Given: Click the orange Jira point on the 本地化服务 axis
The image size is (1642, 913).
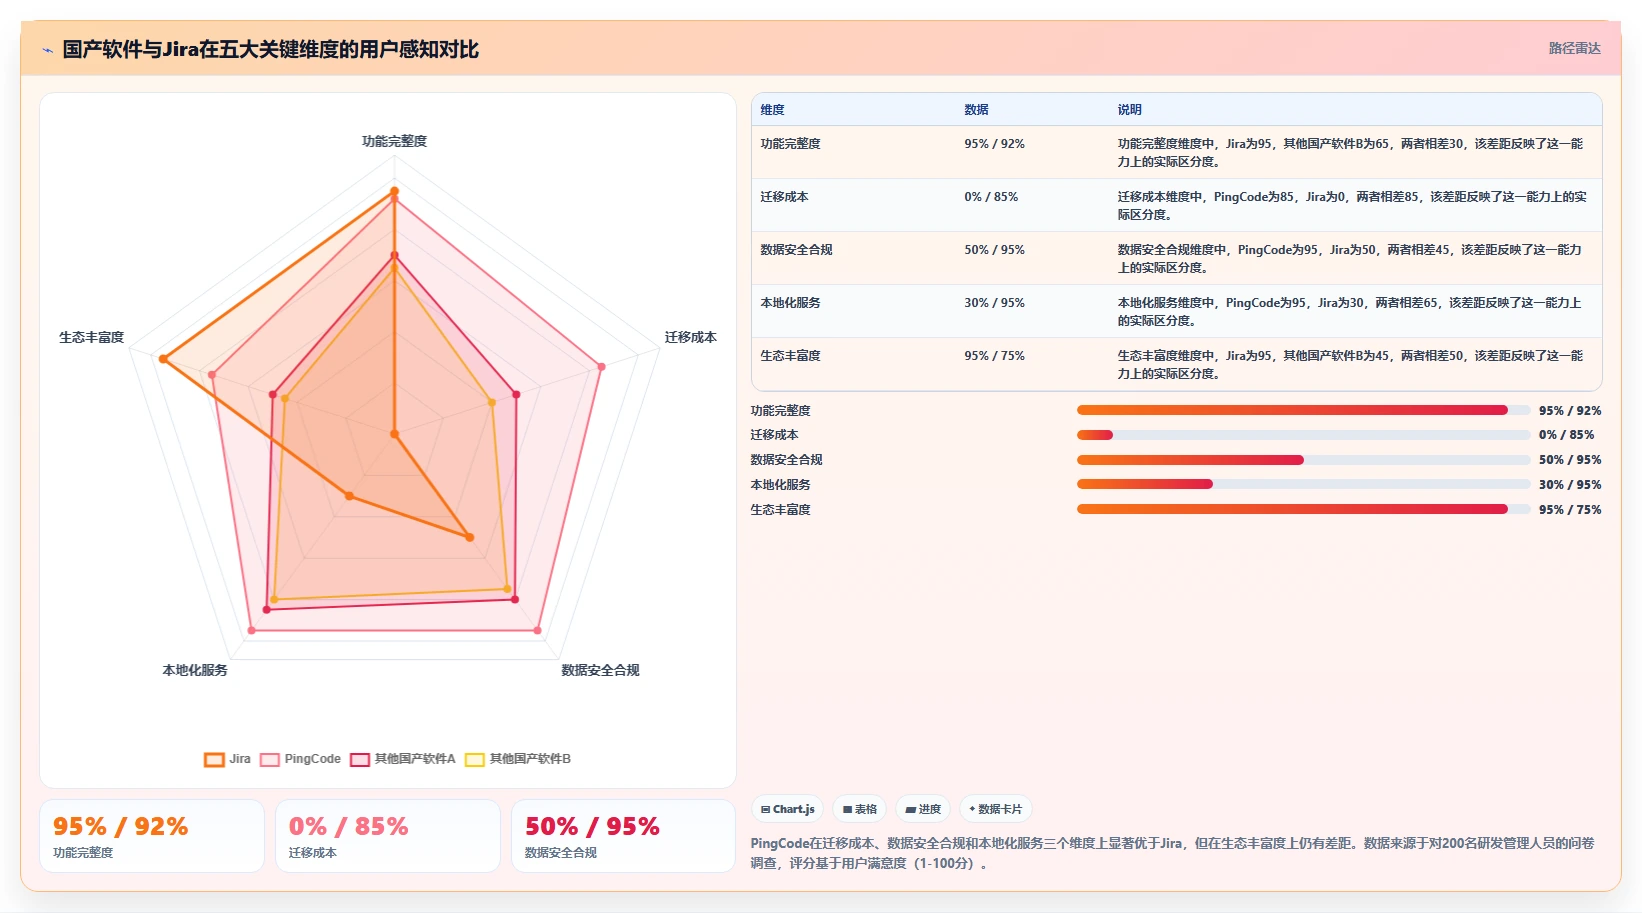Looking at the screenshot, I should click(x=349, y=496).
